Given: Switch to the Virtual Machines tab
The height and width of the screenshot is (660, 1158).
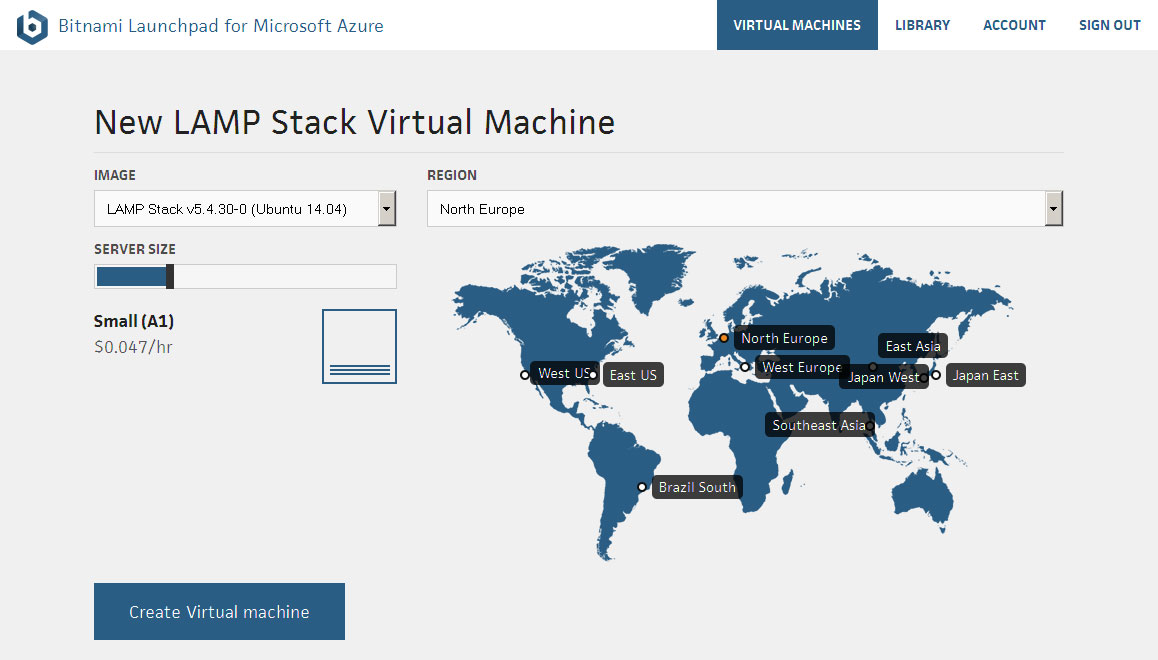Looking at the screenshot, I should (797, 25).
